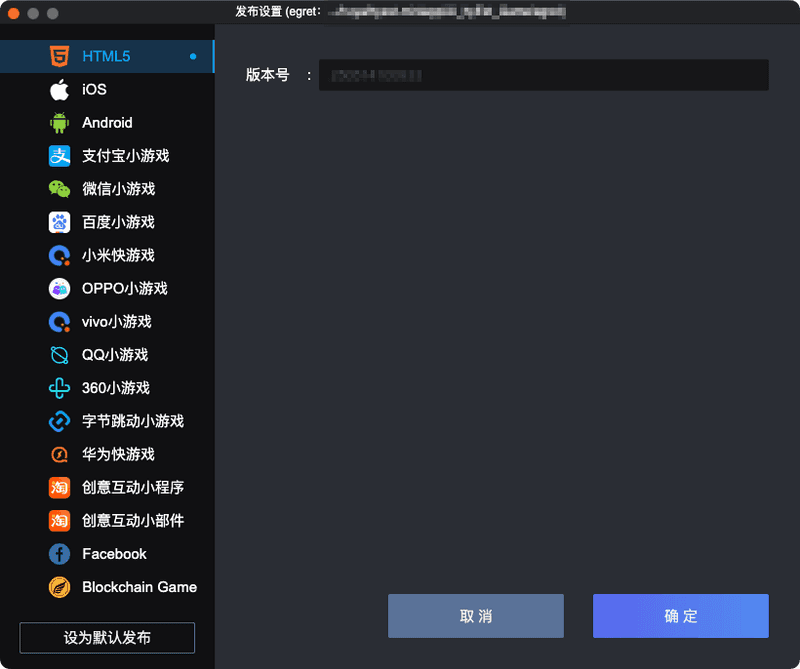The image size is (800, 669).
Task: Confirm with the 确定 button
Action: point(680,616)
